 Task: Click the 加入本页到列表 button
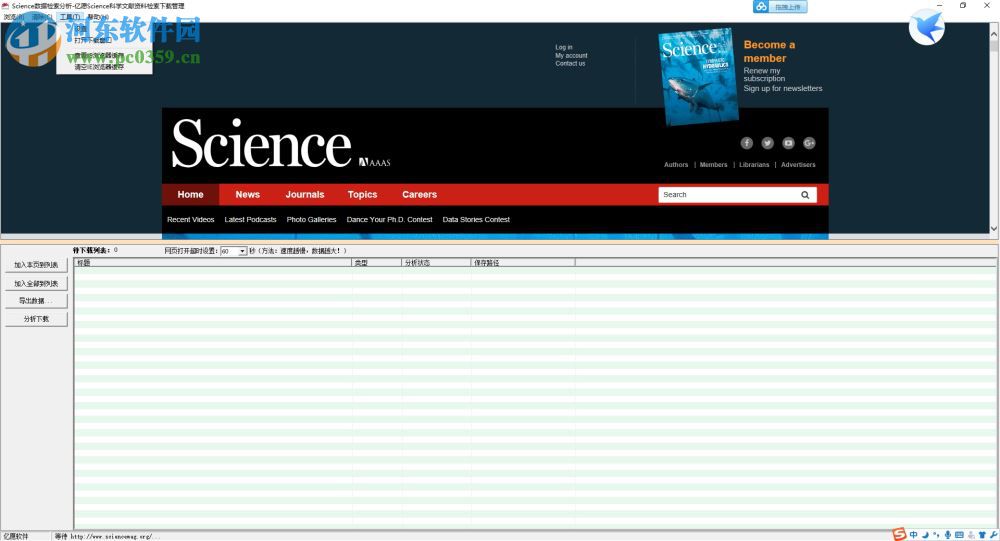point(36,265)
